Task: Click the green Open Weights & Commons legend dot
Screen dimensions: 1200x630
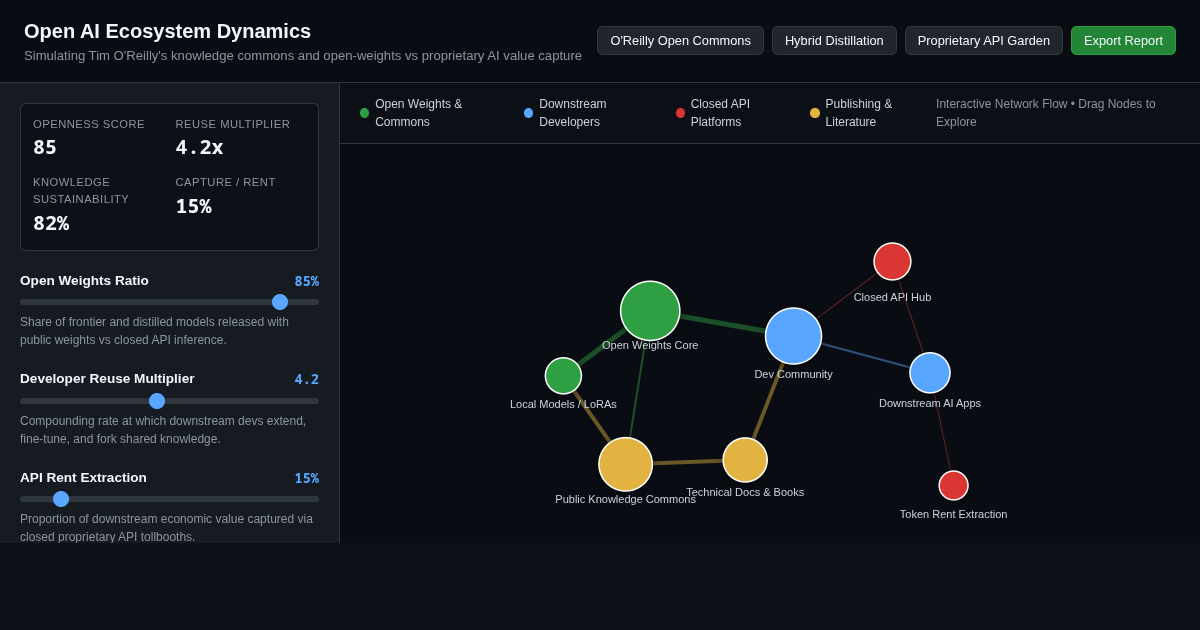Action: pyautogui.click(x=364, y=113)
